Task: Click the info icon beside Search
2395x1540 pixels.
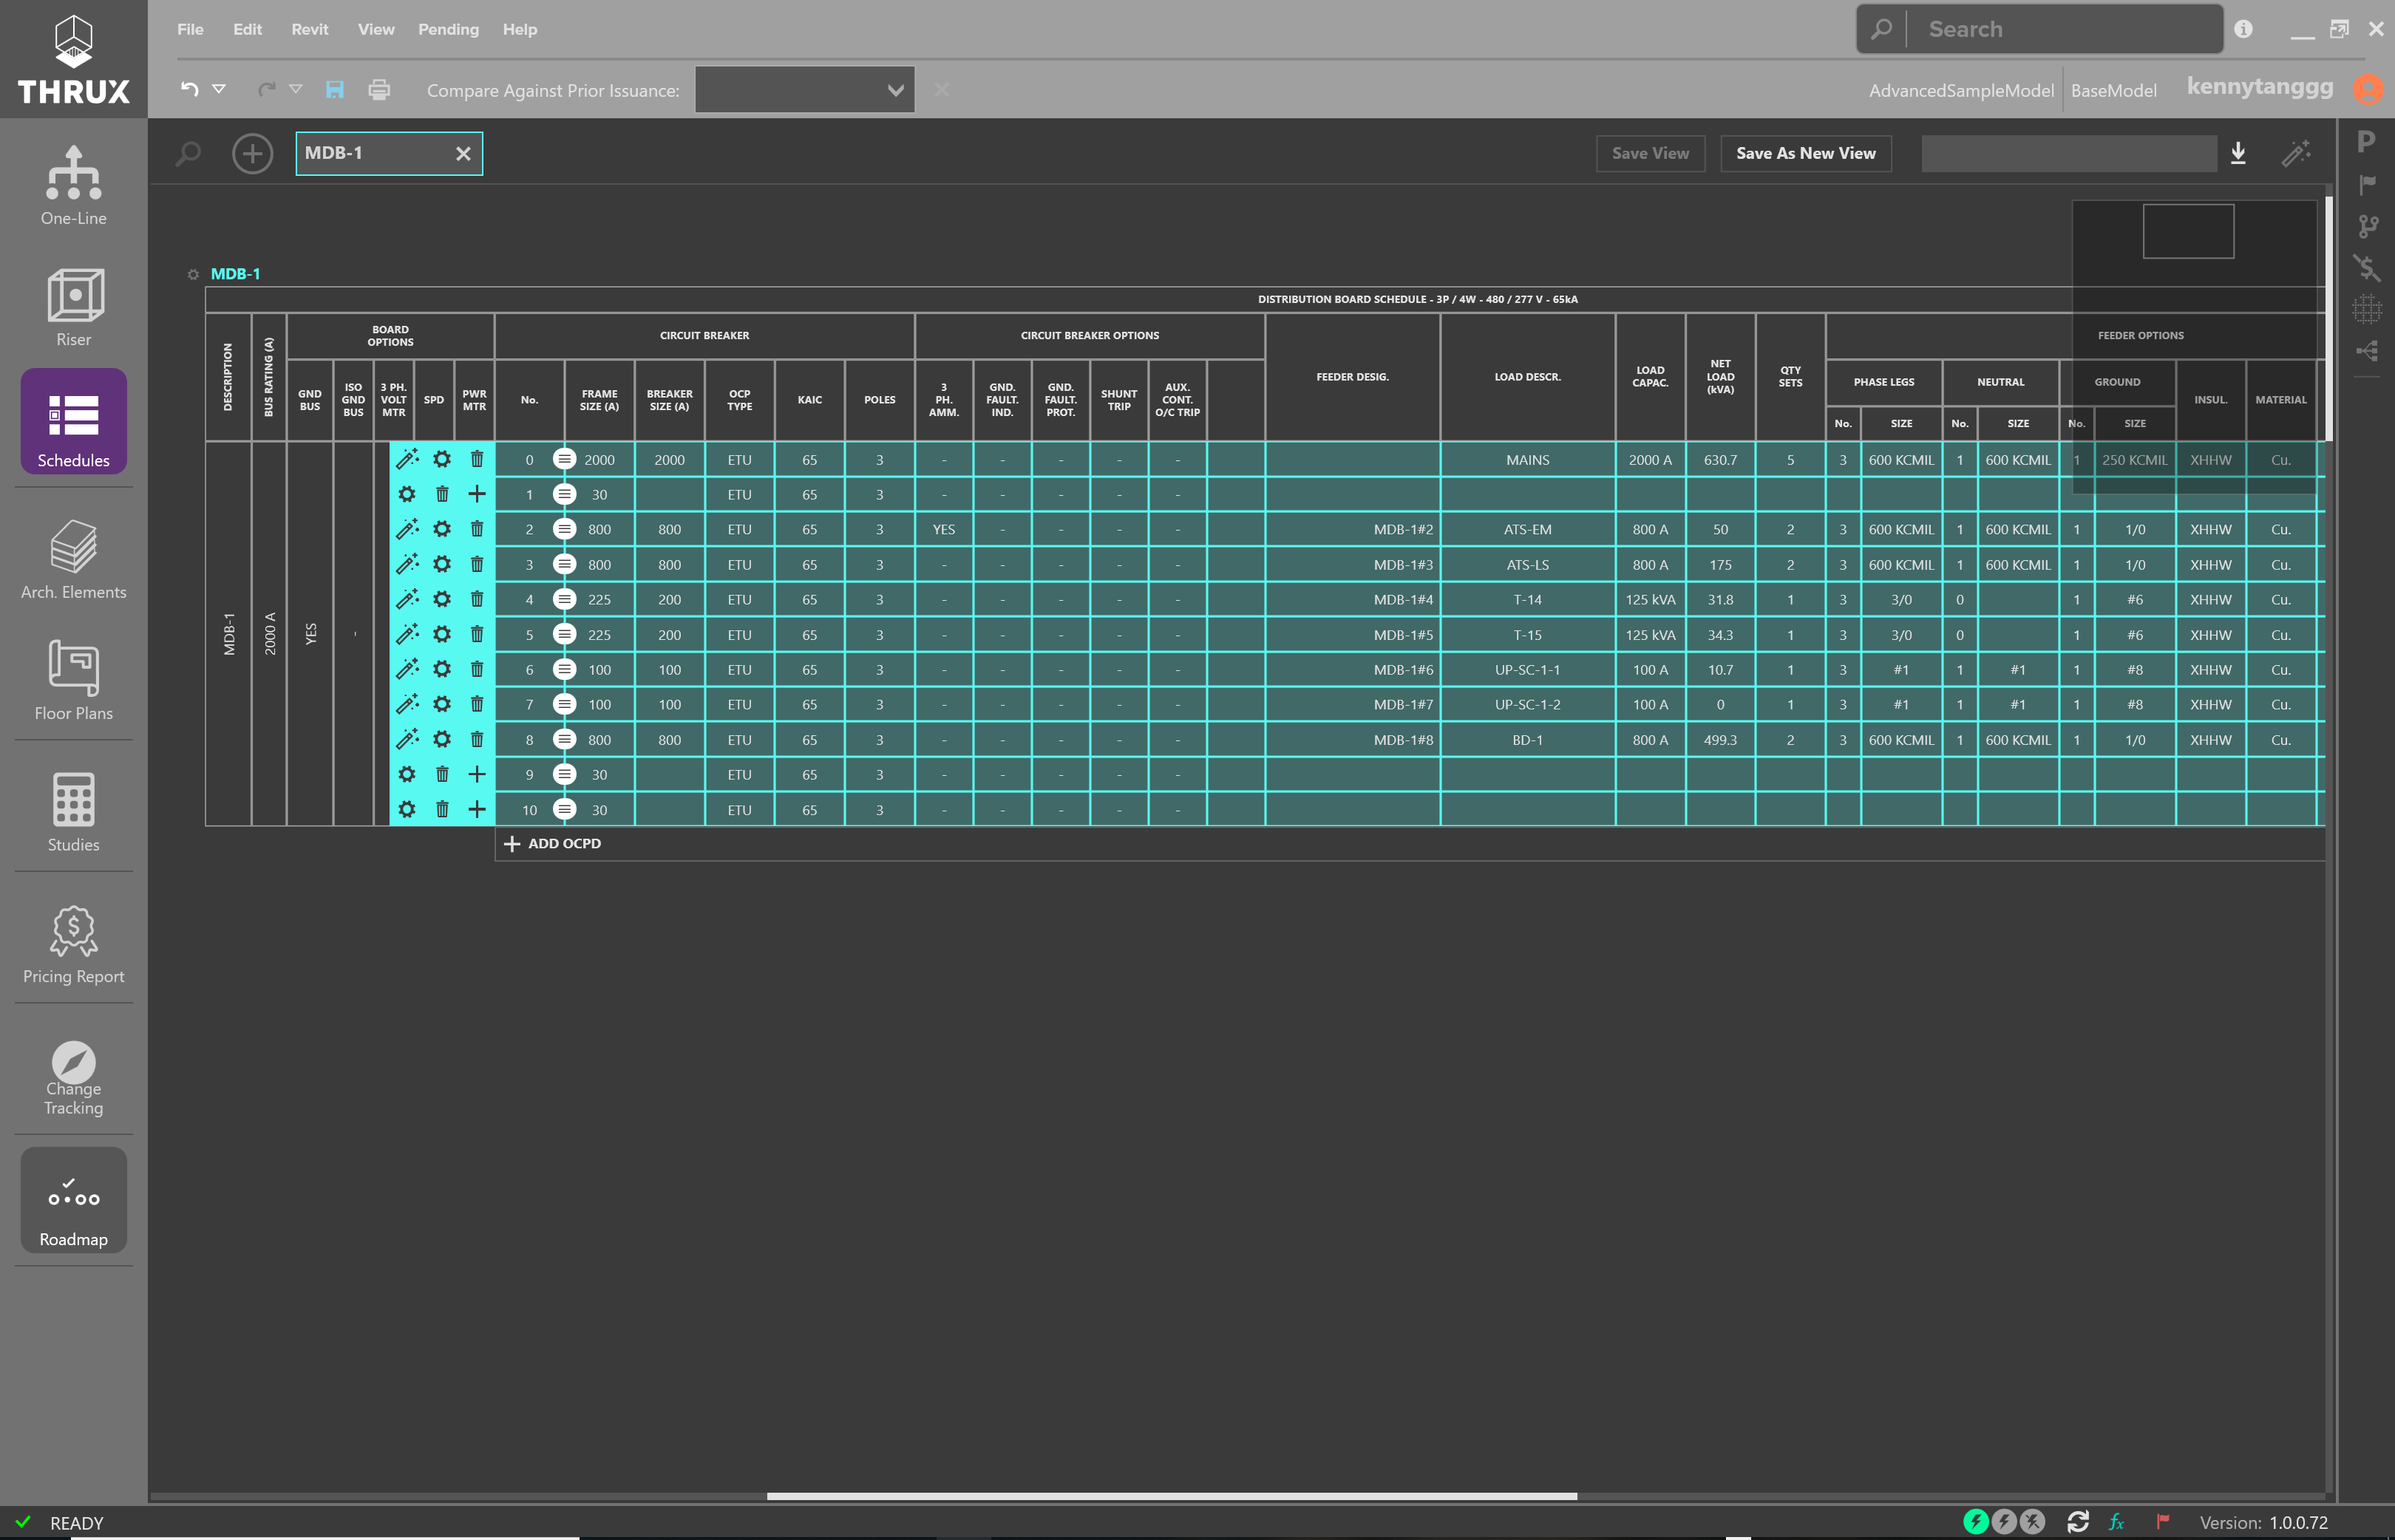Action: point(2243,29)
